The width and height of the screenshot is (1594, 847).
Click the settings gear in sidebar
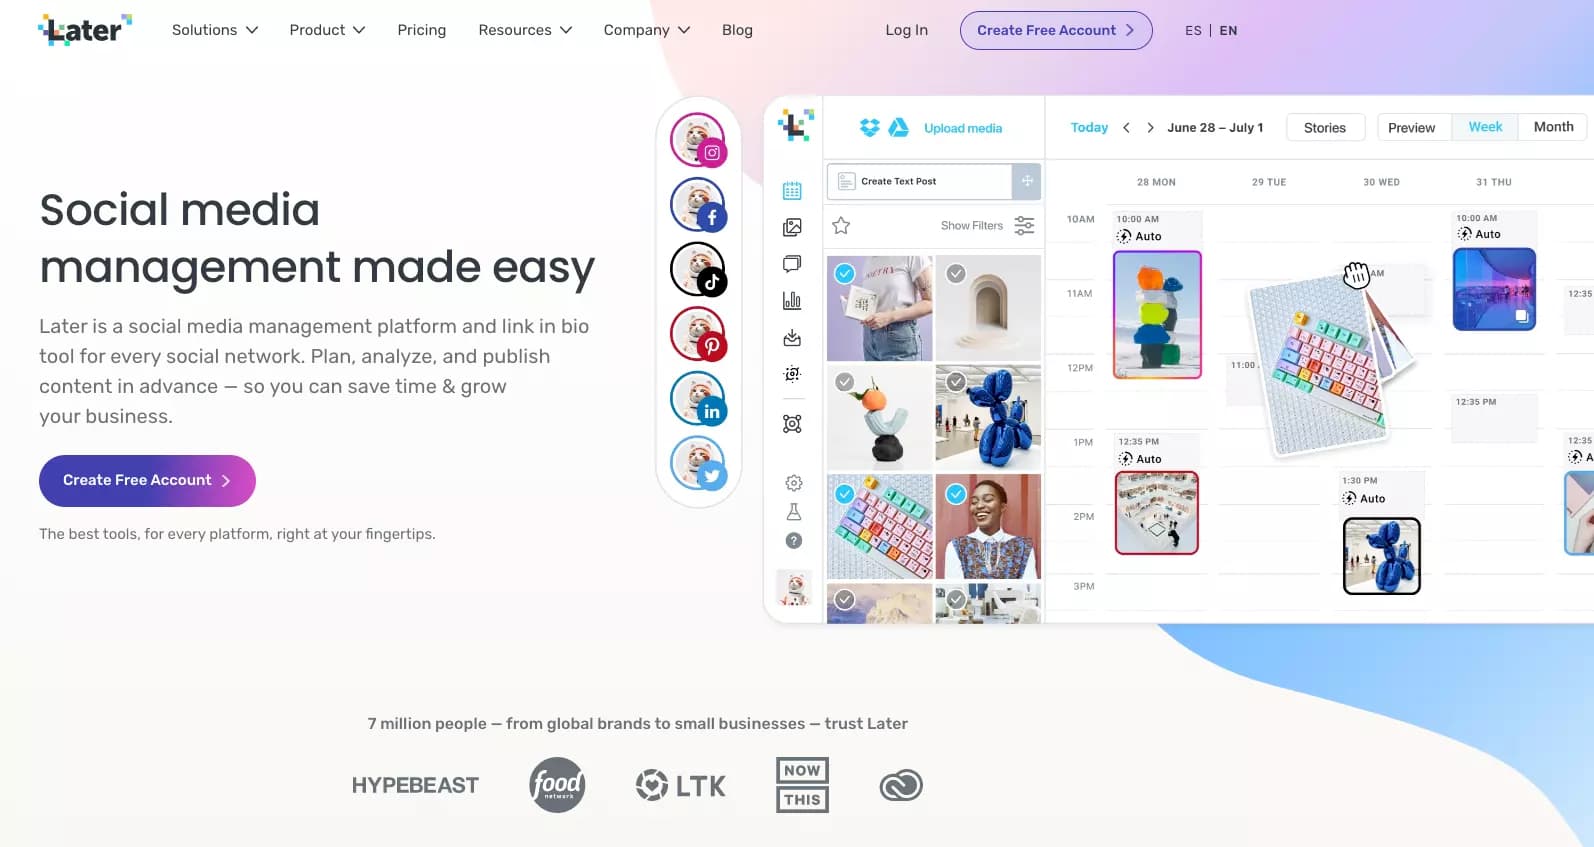(793, 483)
